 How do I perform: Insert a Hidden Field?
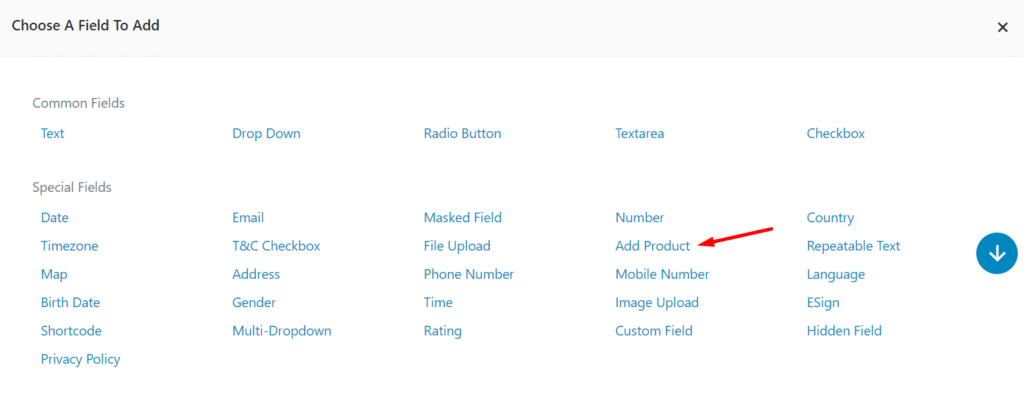point(844,331)
